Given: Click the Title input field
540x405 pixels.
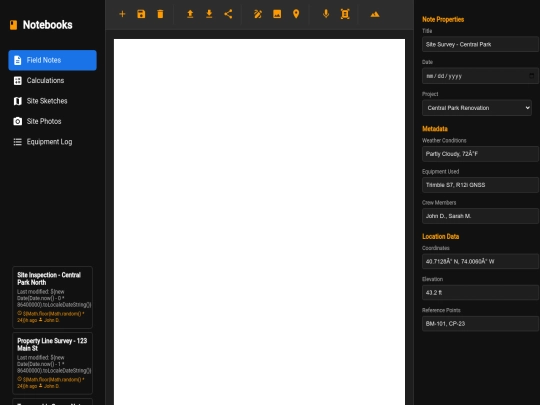Looking at the screenshot, I should (480, 44).
